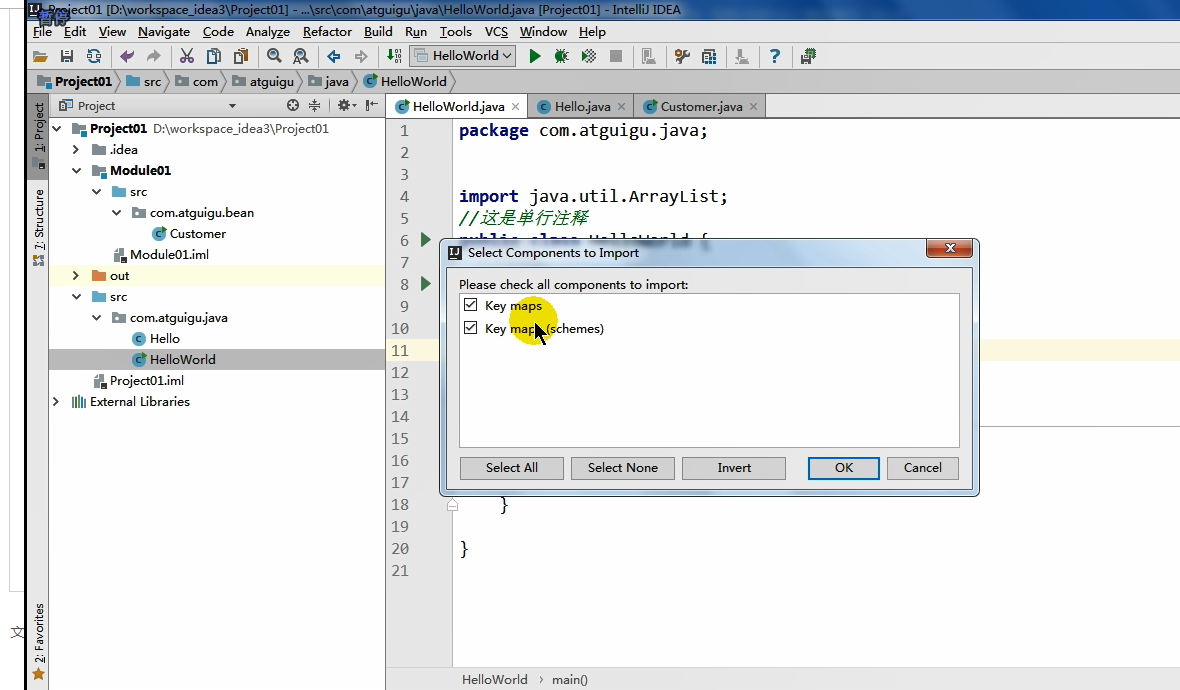Uncheck the Key maps (schemes) checkbox

[x=470, y=328]
